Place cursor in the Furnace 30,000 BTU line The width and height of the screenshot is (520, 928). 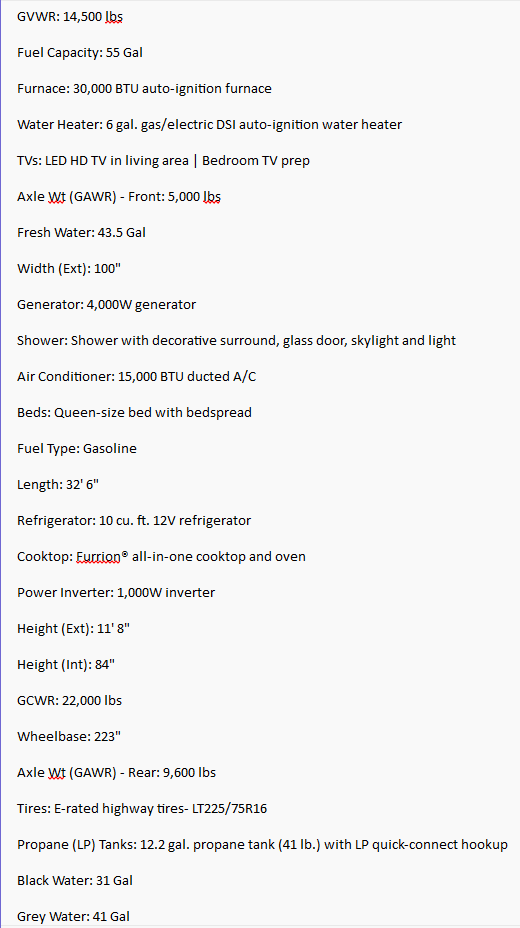pos(144,89)
